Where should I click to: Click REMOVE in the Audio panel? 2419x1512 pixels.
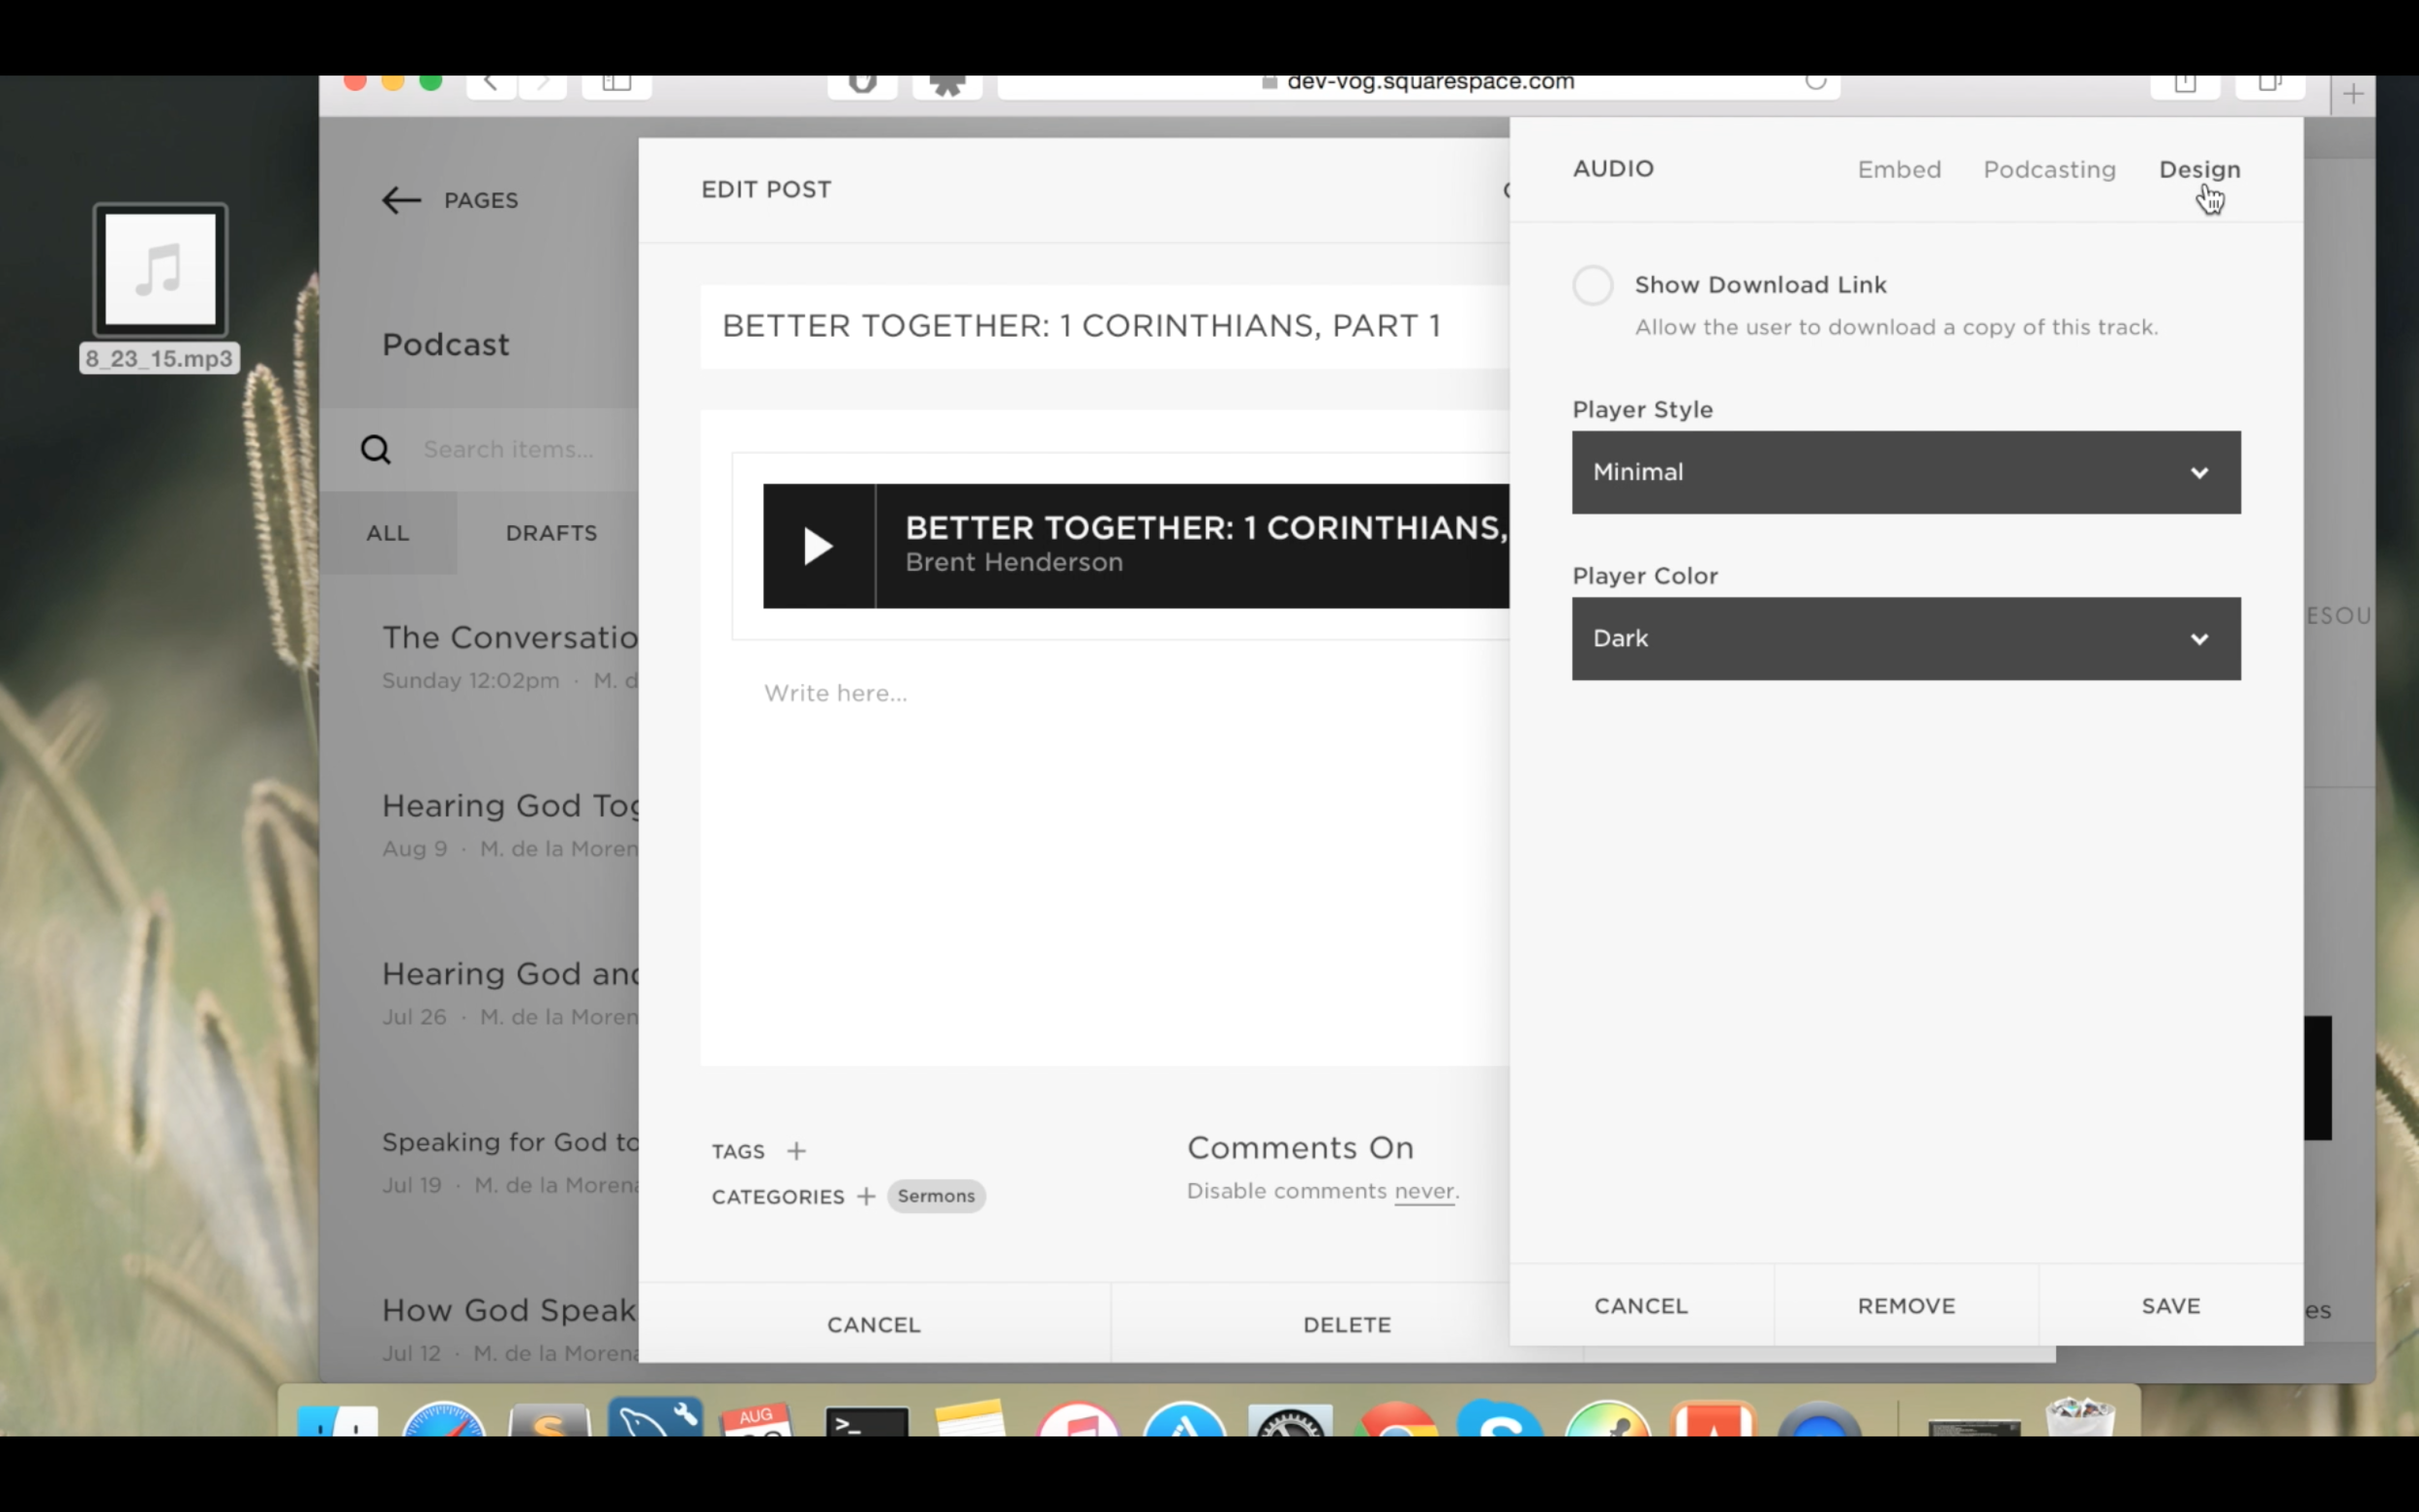(1906, 1306)
